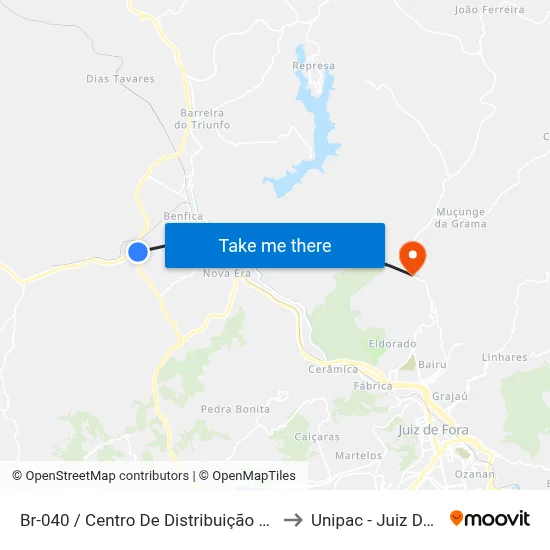550x550 pixels.
Task: Select the Br-040 / Centro De Distribuição origin text
Action: click(145, 520)
